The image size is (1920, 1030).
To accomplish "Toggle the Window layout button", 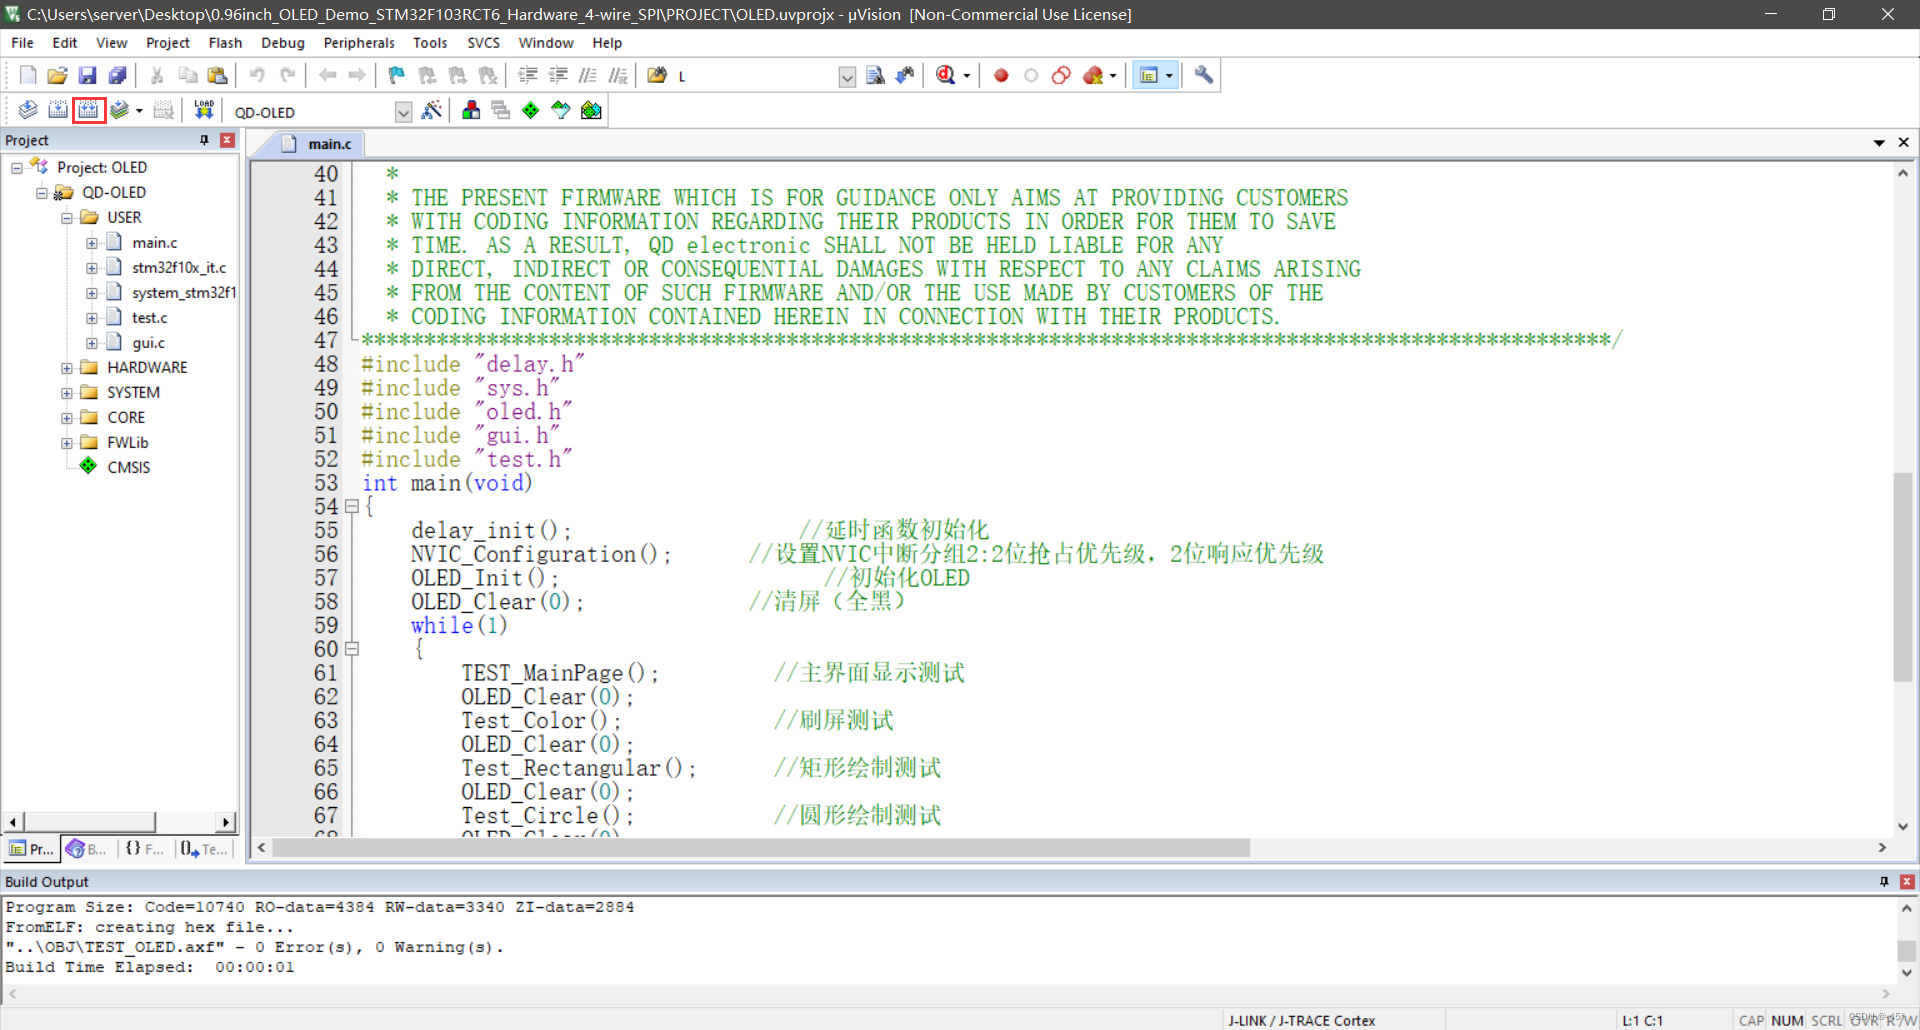I will click(1149, 75).
